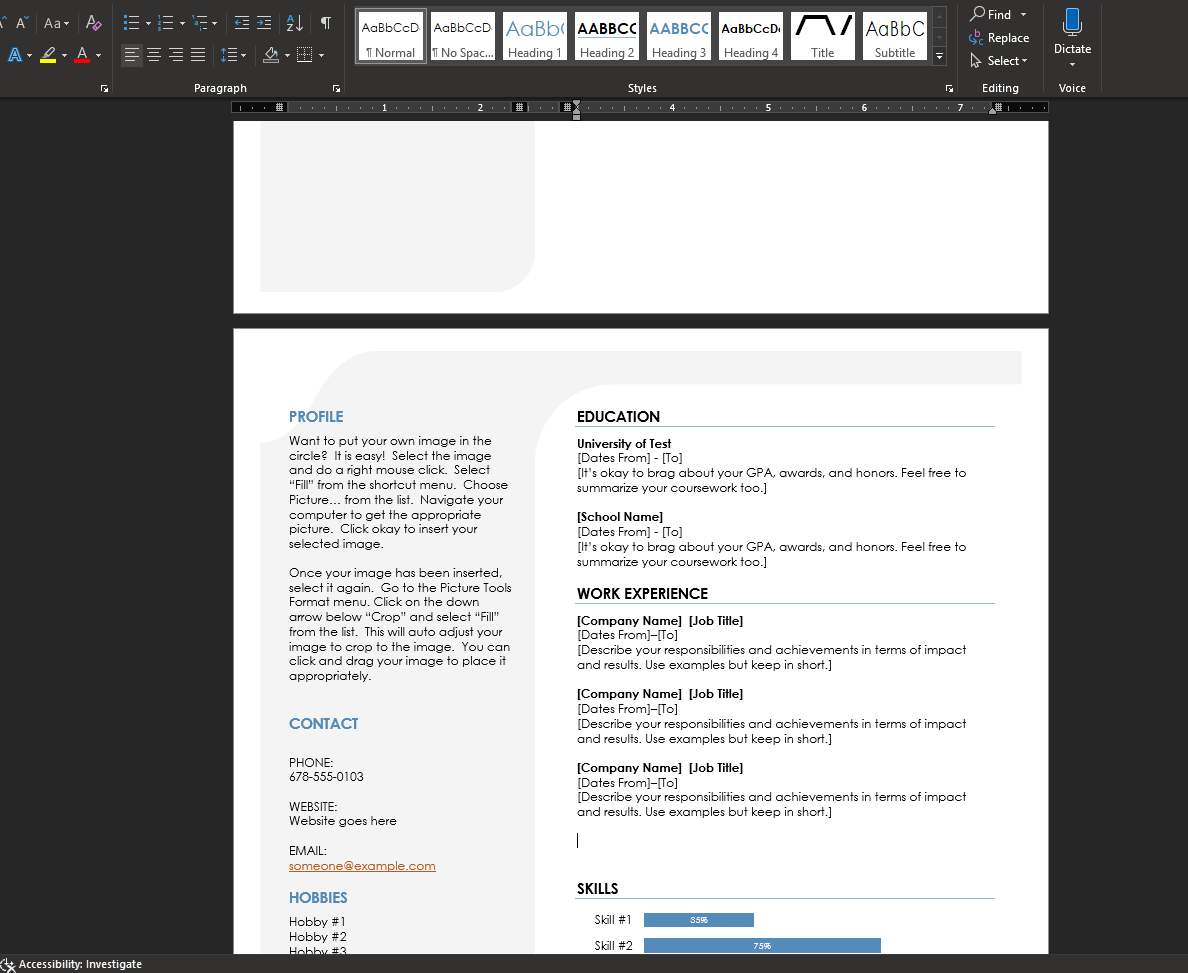The width and height of the screenshot is (1188, 973).
Task: Apply Title style
Action: click(x=823, y=36)
